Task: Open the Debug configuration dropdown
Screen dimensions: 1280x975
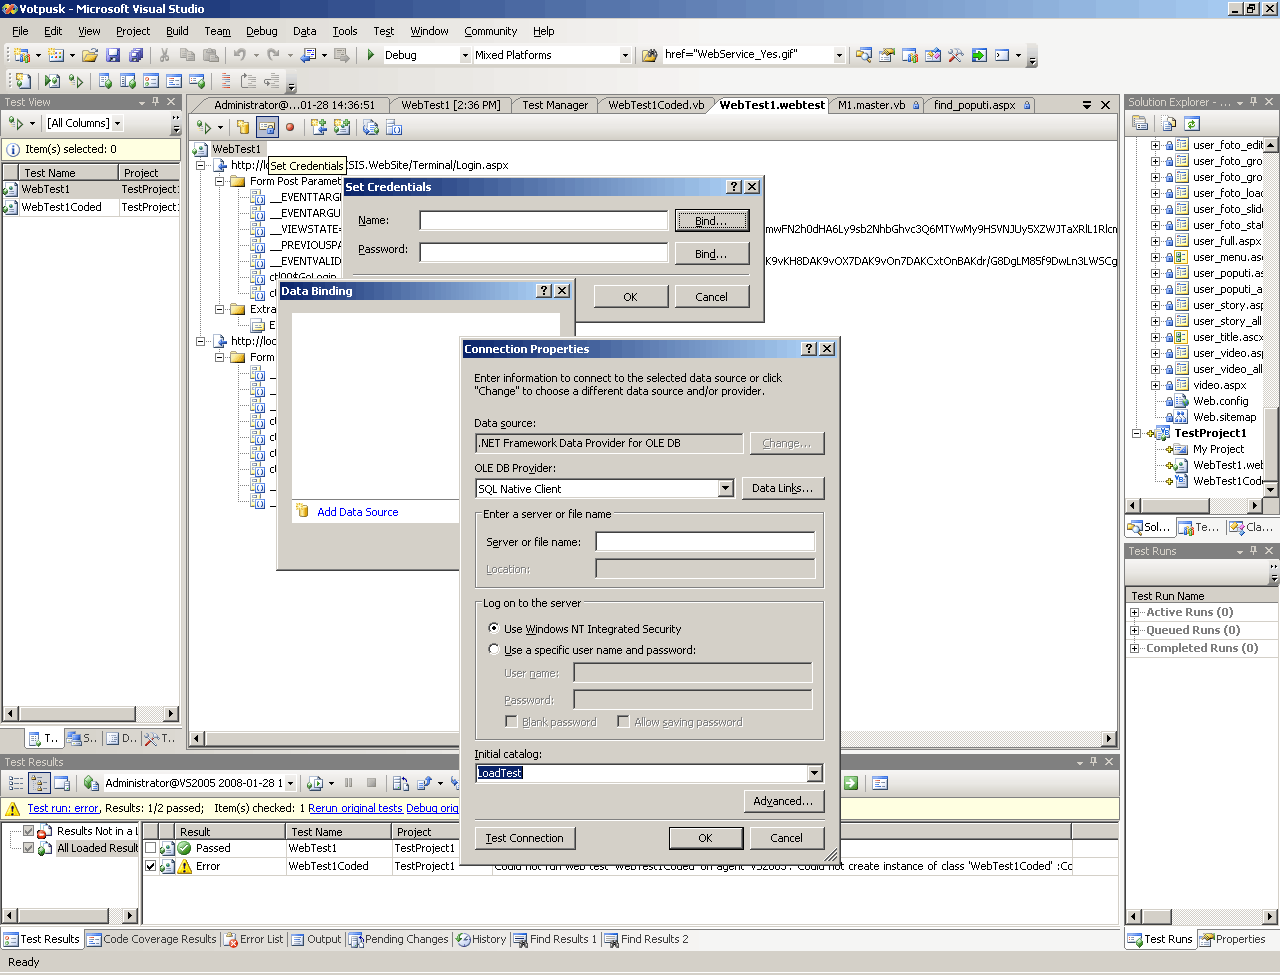Action: click(x=465, y=55)
